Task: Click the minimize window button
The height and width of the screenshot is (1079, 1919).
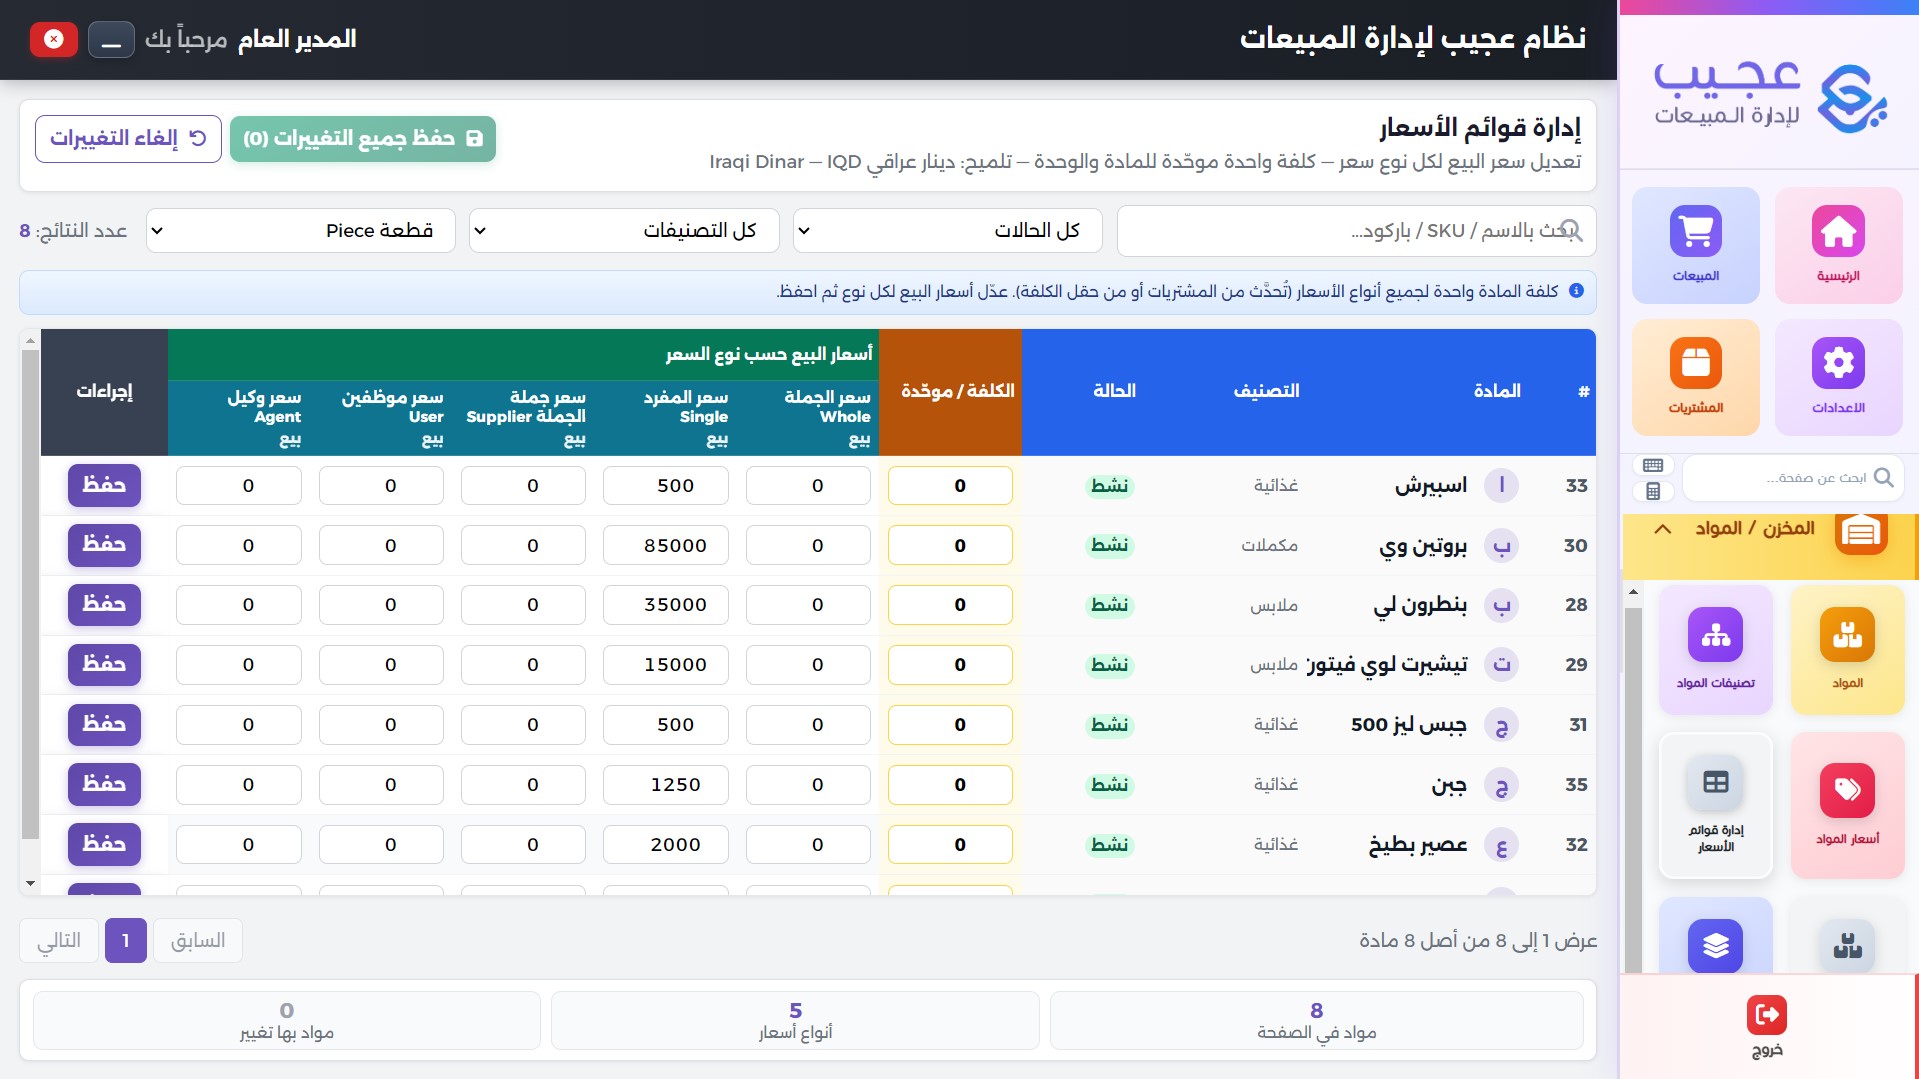Action: pos(111,39)
